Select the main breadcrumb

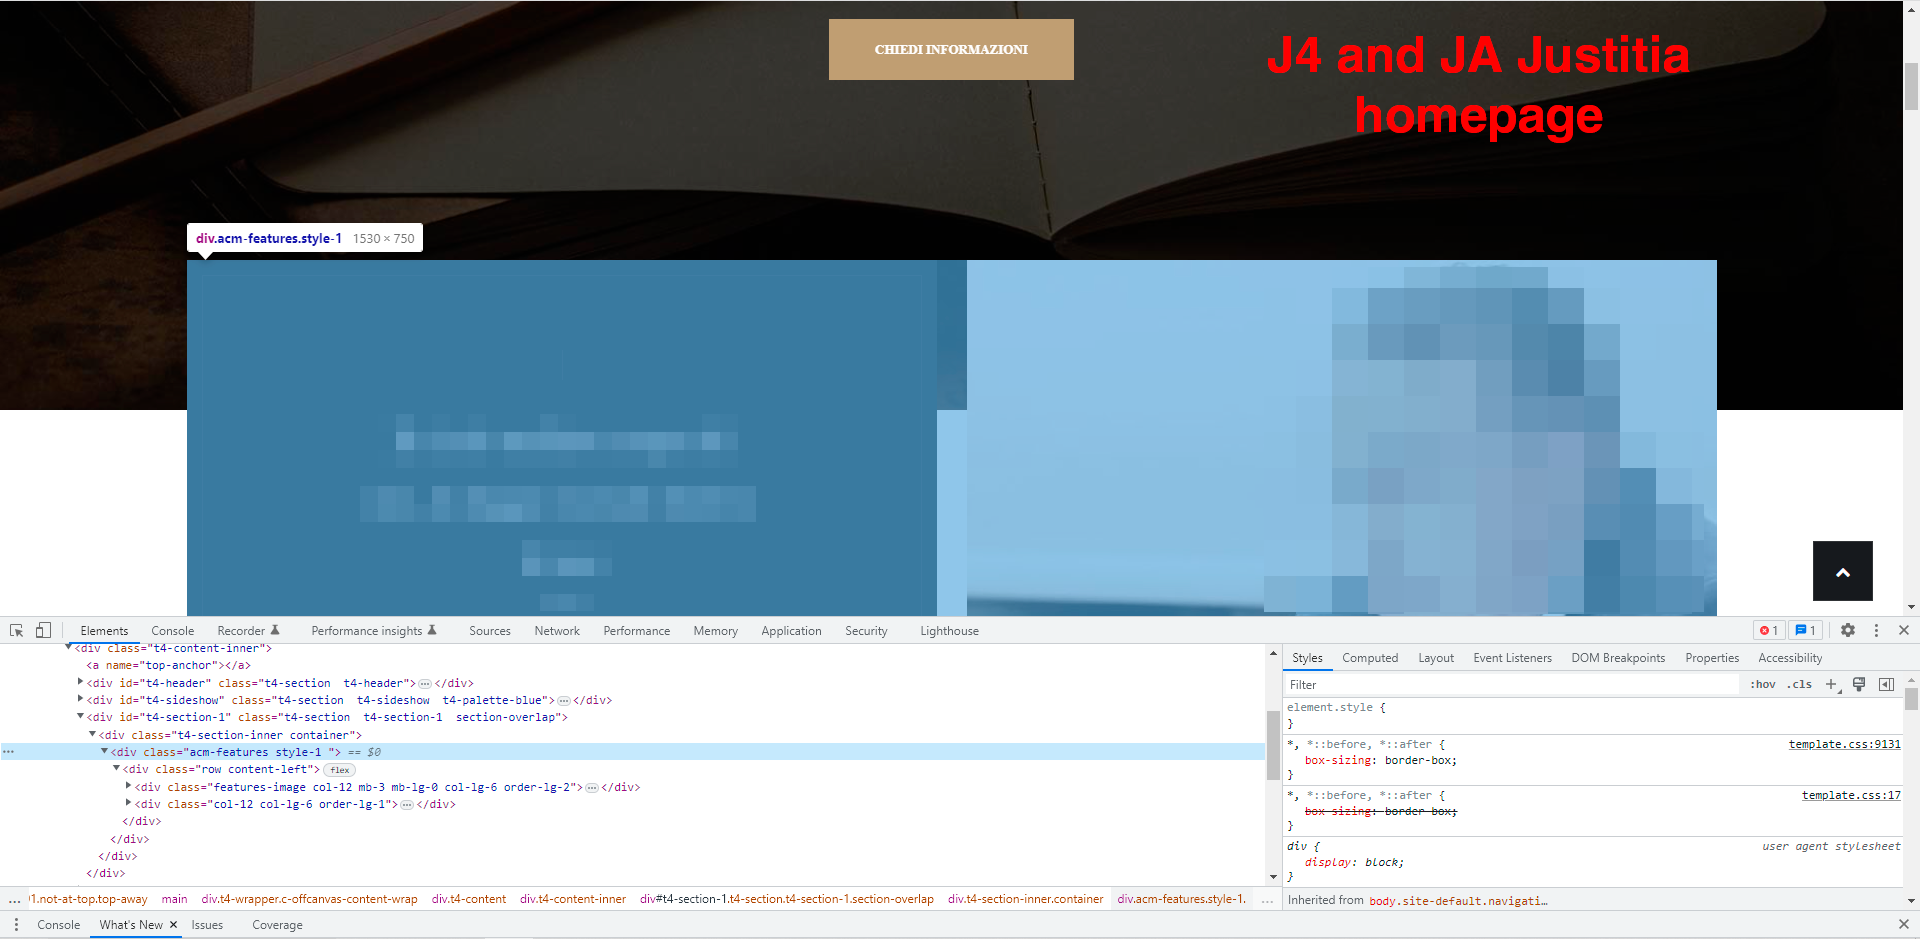tap(174, 899)
